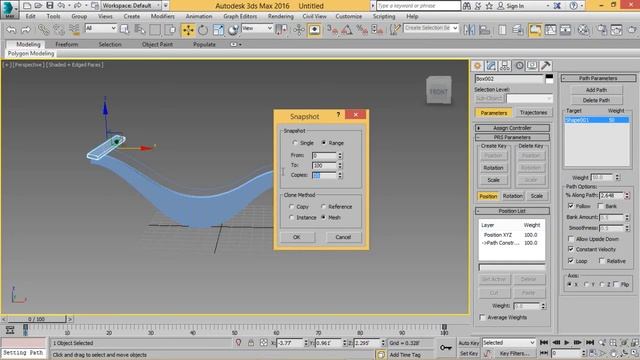
Task: Expand the Assign Controller rollout
Action: point(512,128)
